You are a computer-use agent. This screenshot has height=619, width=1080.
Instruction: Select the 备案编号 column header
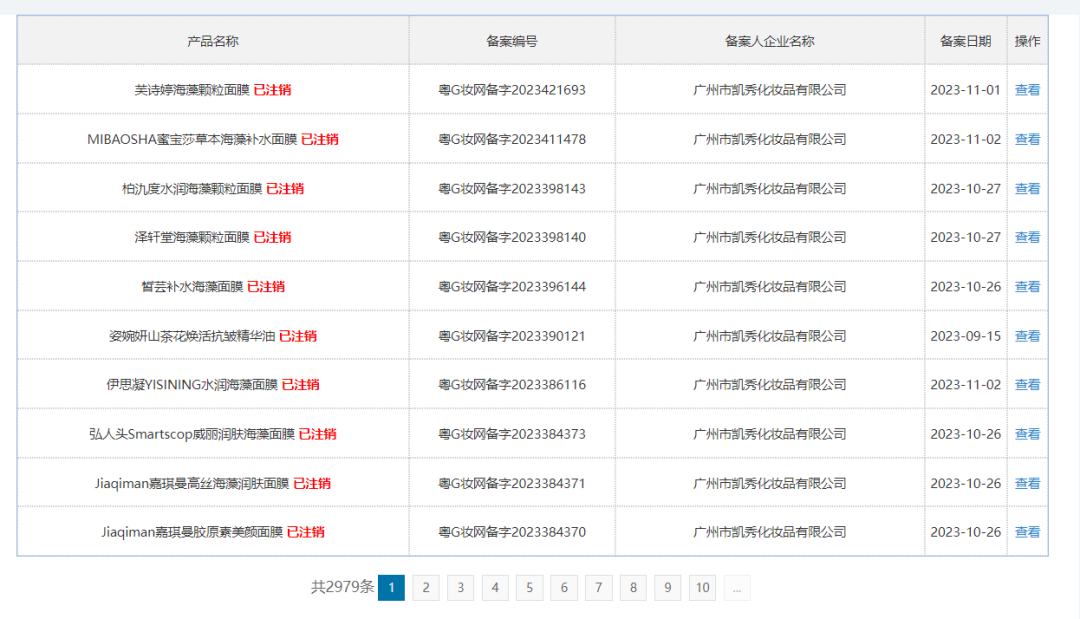pyautogui.click(x=512, y=41)
